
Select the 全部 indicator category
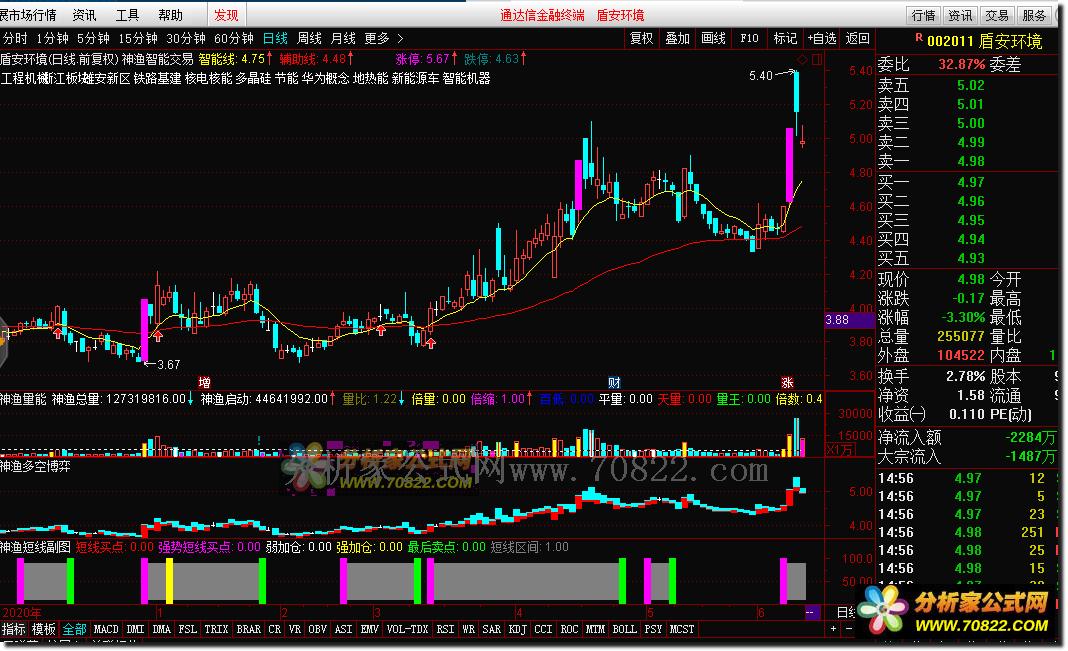point(74,629)
